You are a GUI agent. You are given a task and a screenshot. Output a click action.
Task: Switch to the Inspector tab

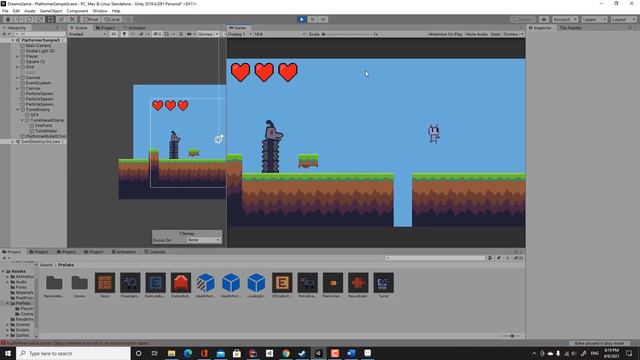pyautogui.click(x=540, y=28)
